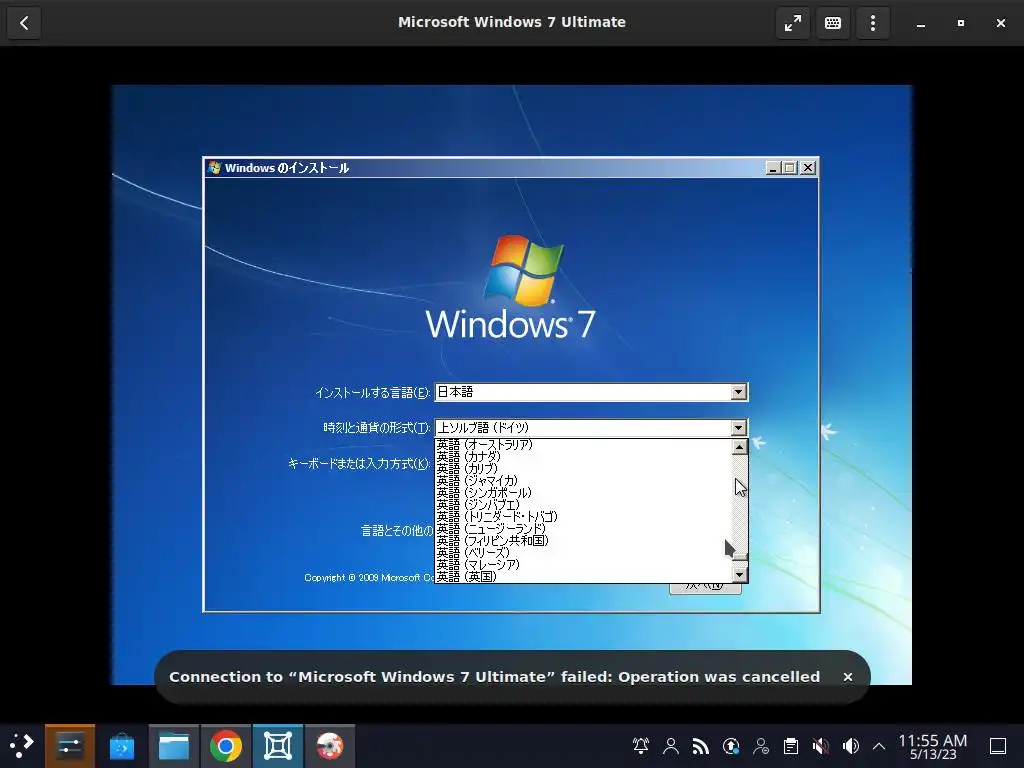
Task: Select 英語 (カナダ) from the list
Action: pyautogui.click(x=583, y=456)
